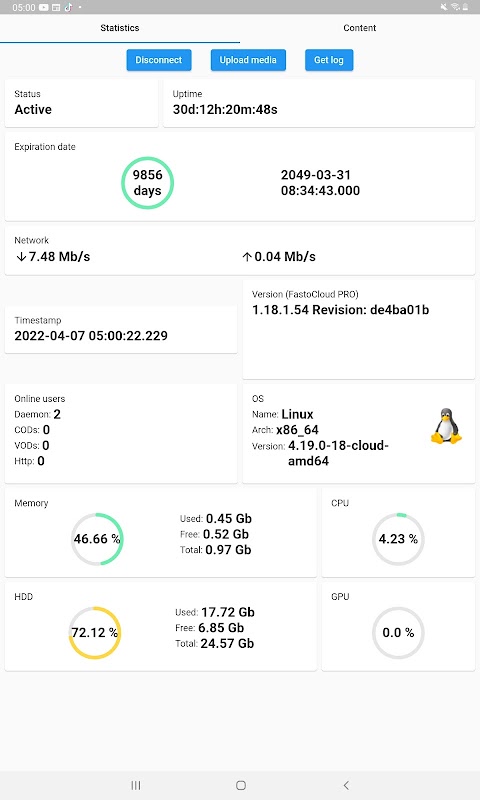Image resolution: width=480 pixels, height=800 pixels.
Task: Tap the TikTok icon in status bar
Action: point(68,7)
